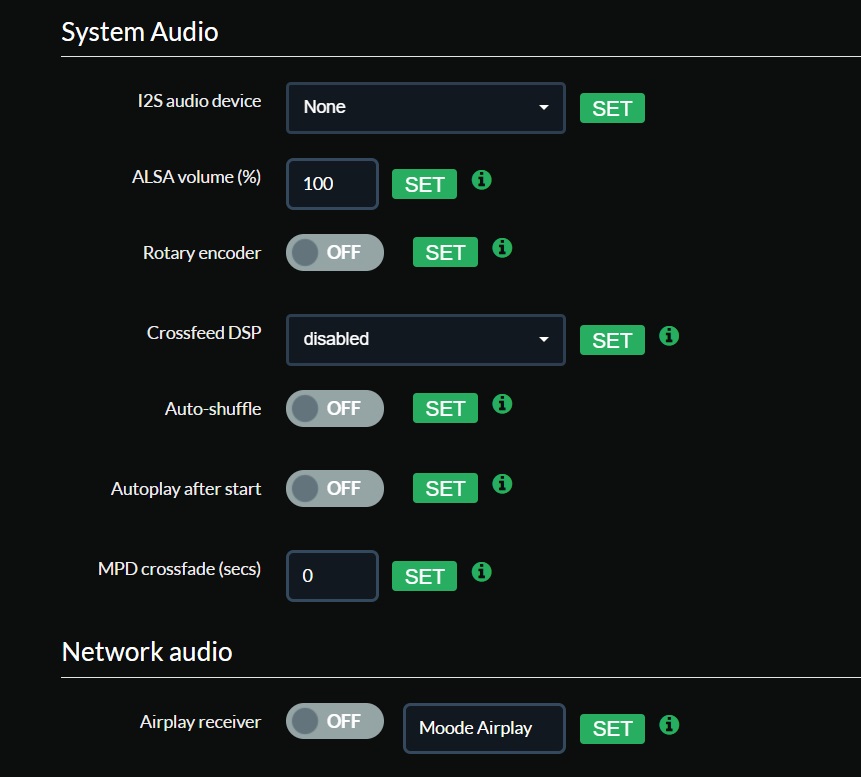View Airplay receiver info icon
The image size is (861, 777).
click(669, 725)
